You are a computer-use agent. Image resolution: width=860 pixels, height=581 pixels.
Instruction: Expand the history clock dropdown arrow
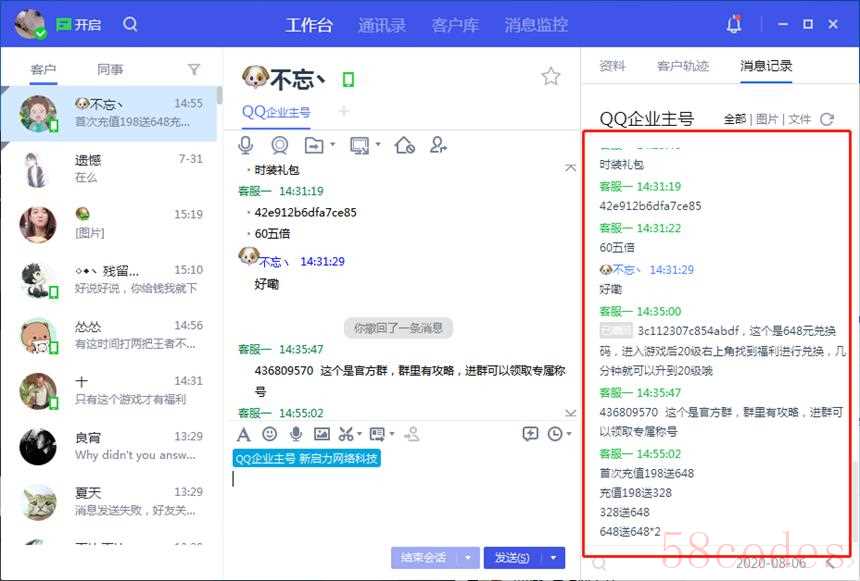pos(569,434)
